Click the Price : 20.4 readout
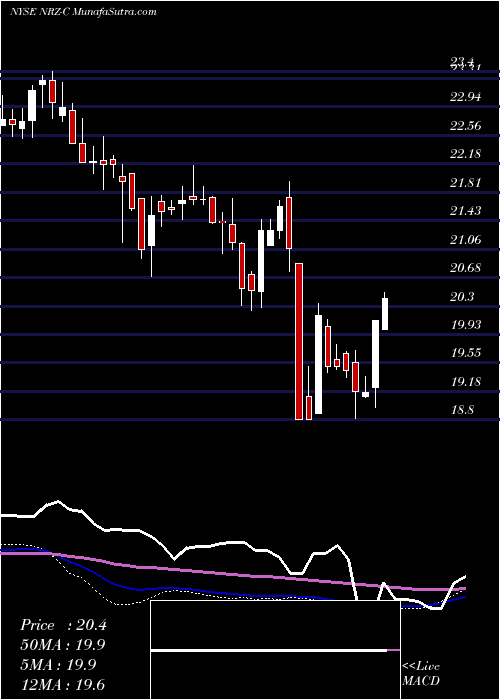This screenshot has width=500, height=700. pos(63,625)
